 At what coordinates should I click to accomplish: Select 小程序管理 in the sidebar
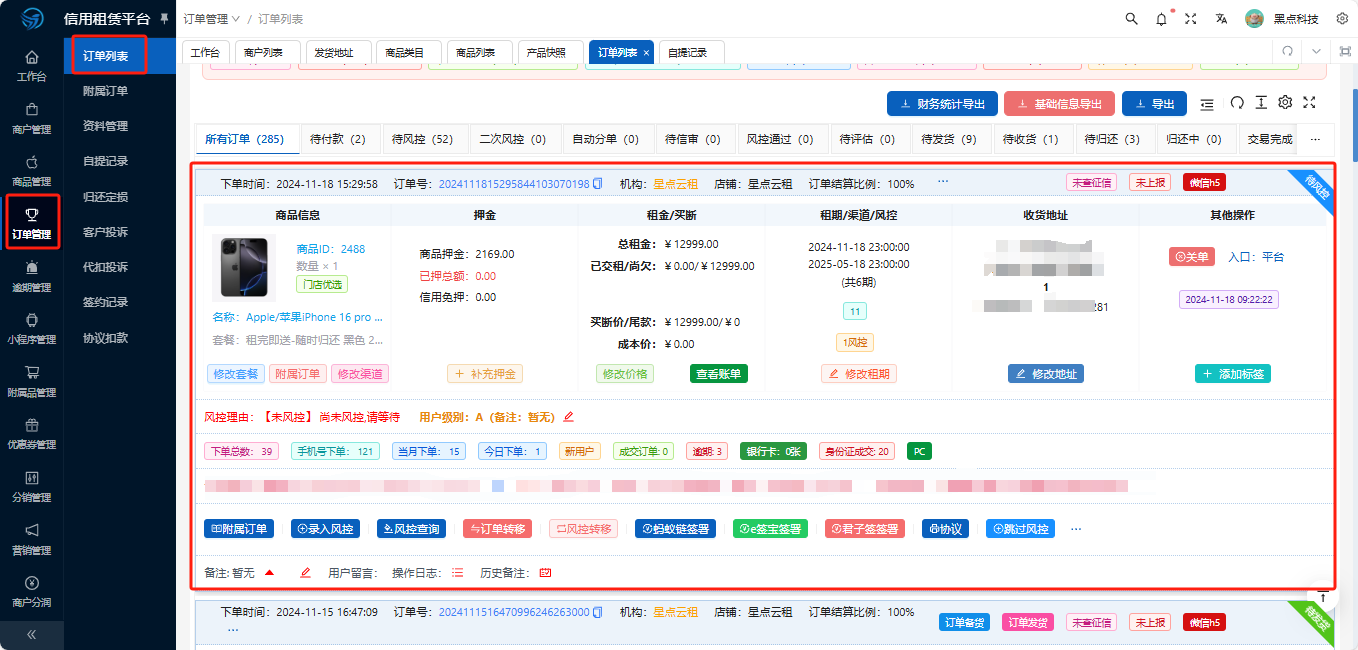pyautogui.click(x=31, y=329)
